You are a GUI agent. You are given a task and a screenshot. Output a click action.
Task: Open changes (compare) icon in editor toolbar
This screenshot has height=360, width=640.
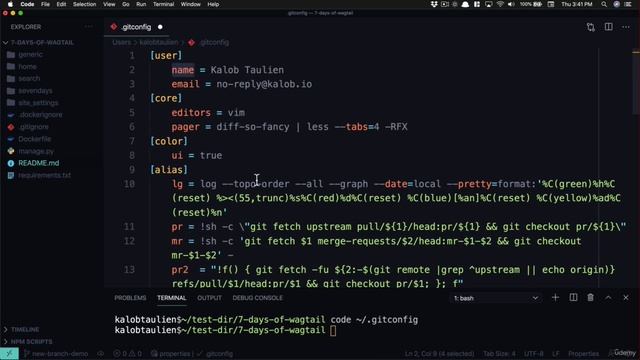point(591,27)
